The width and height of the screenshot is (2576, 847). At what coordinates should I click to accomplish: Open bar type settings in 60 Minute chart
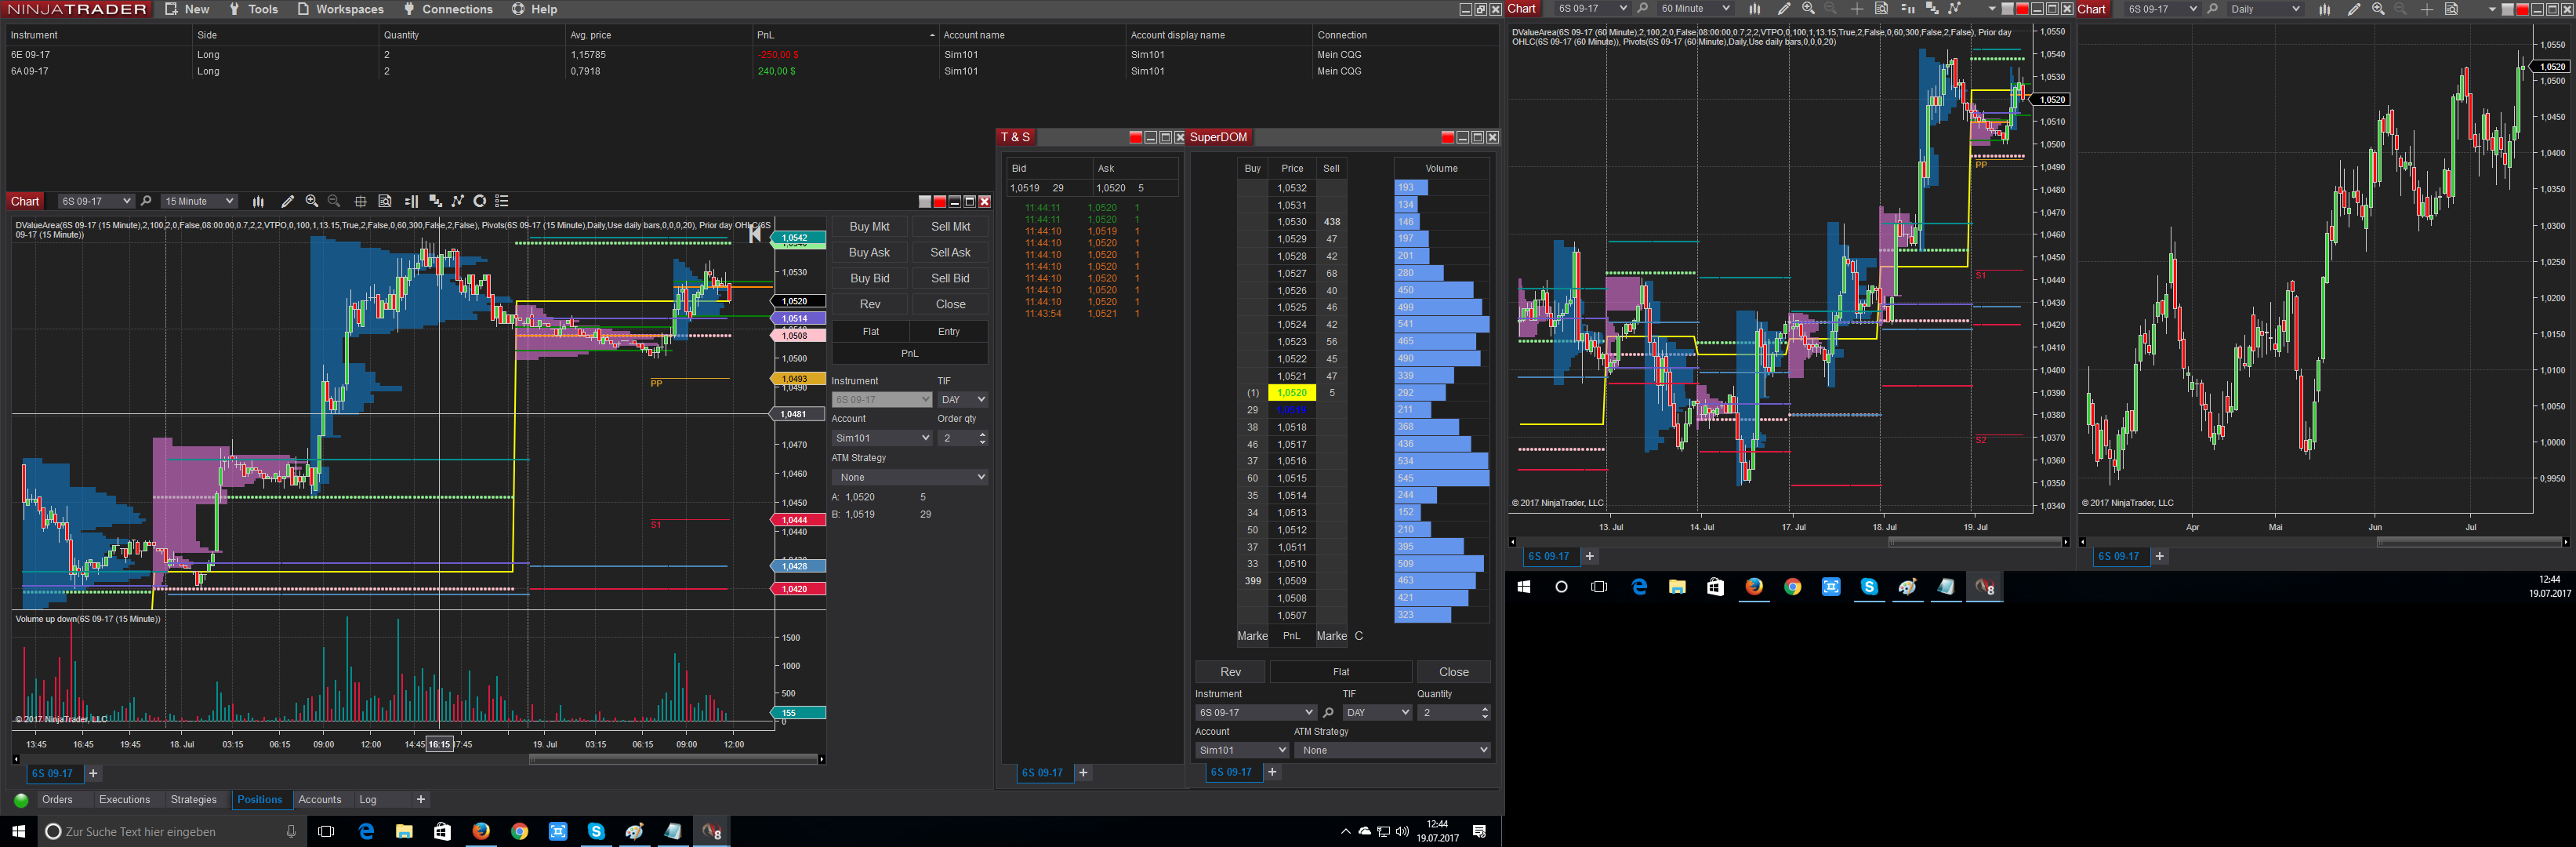coord(1754,9)
